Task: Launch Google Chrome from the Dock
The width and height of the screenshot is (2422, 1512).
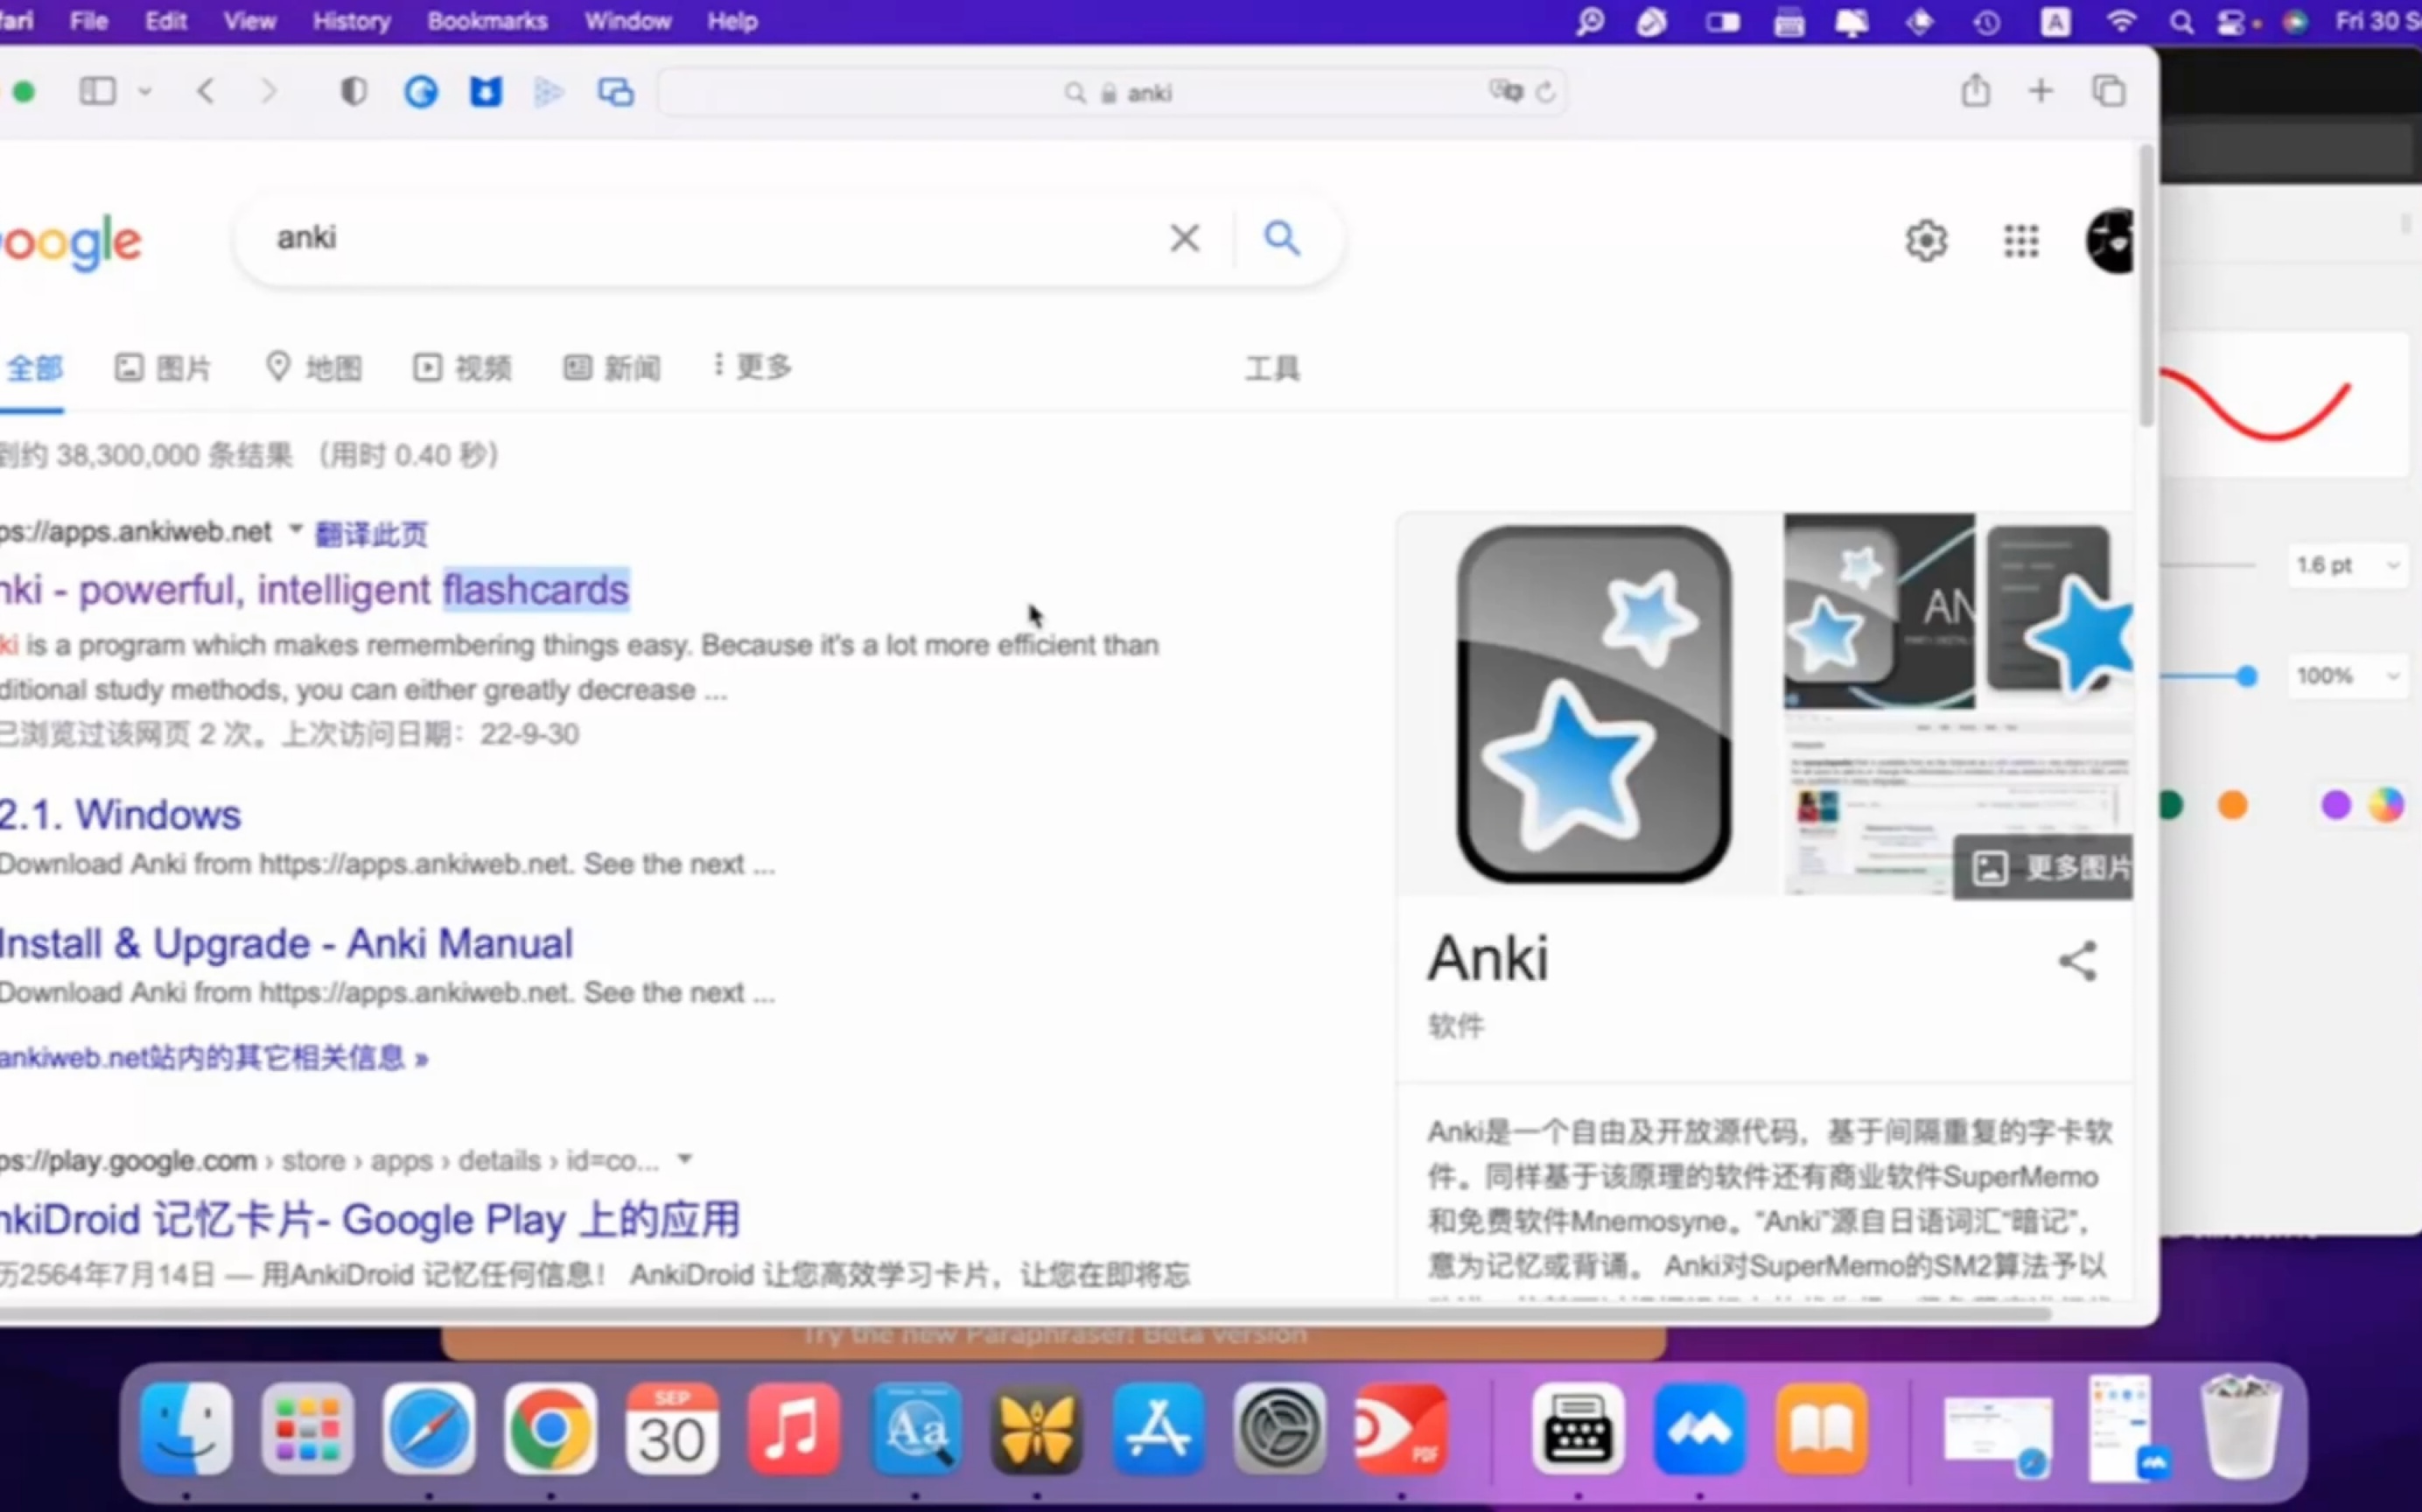Action: [550, 1428]
